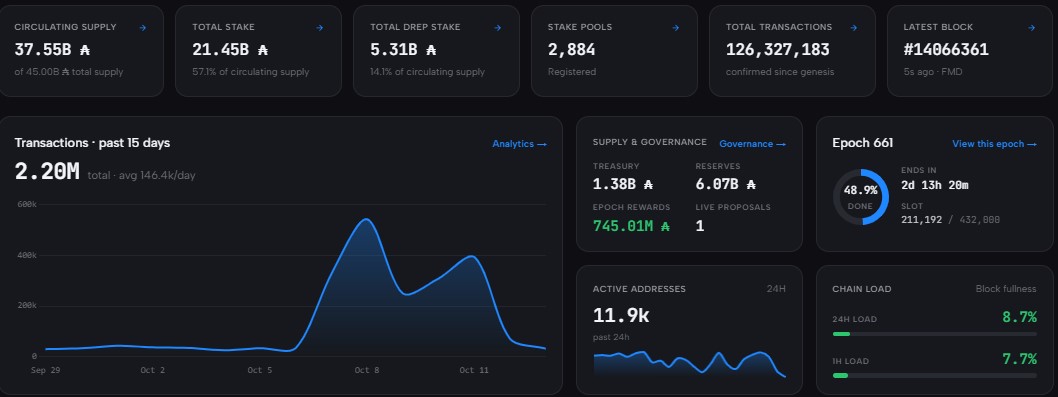Click the 5.31B DRep stake value
Viewport: 1058px width, 397px height.
coord(403,49)
